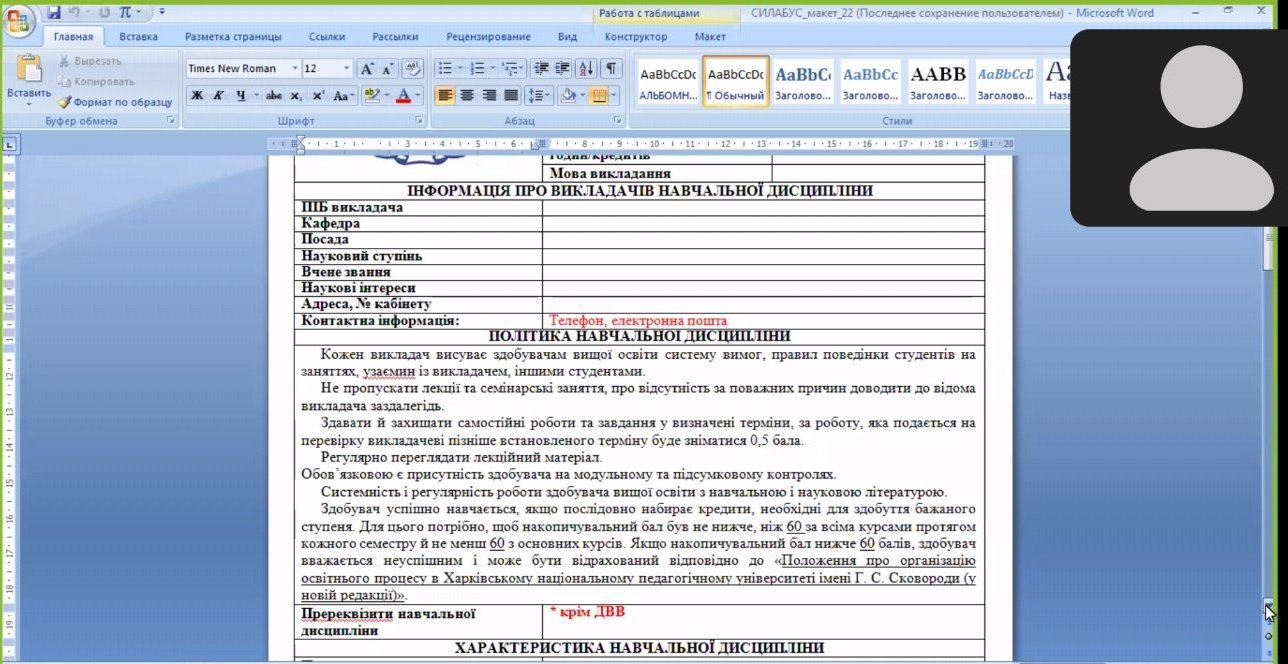Apply table borders with the borders icon
The image size is (1288, 664).
pos(598,96)
